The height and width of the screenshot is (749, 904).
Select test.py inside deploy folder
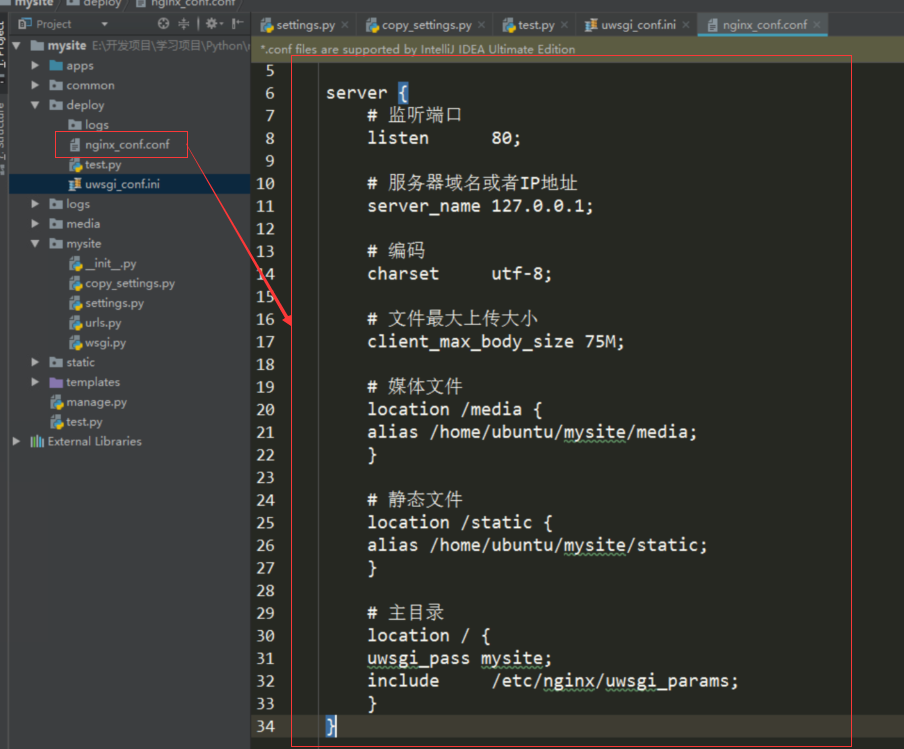point(103,164)
